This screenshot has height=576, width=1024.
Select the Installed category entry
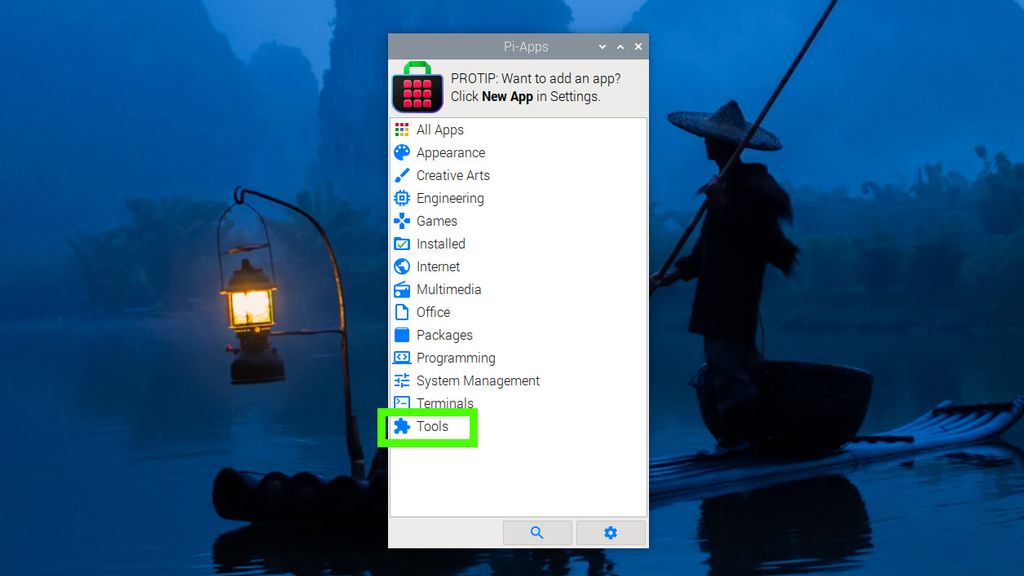tap(440, 243)
